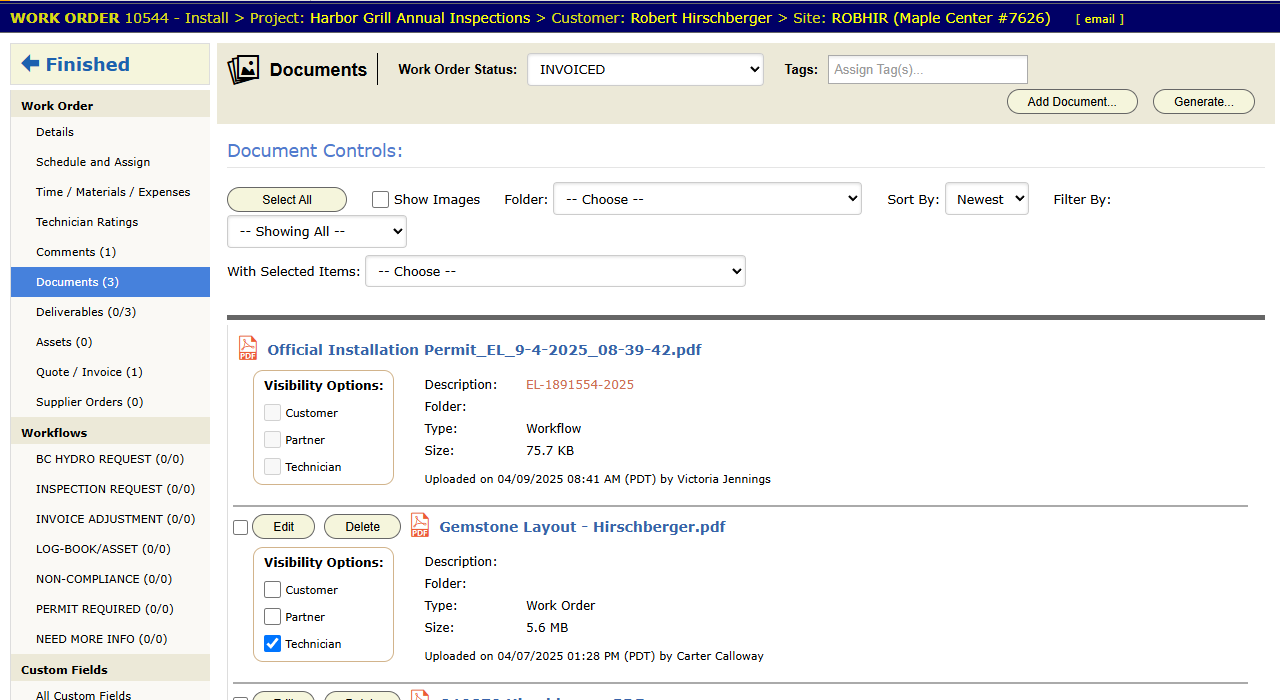Viewport: 1280px width, 700px height.
Task: Click PDF icon beside Gemstone Layout file
Action: pyautogui.click(x=420, y=525)
